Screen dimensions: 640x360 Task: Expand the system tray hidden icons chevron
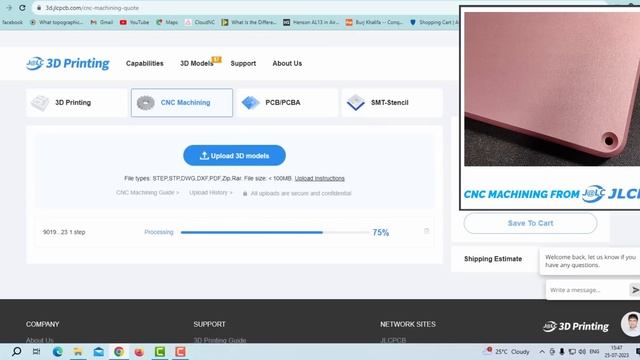[x=542, y=351]
